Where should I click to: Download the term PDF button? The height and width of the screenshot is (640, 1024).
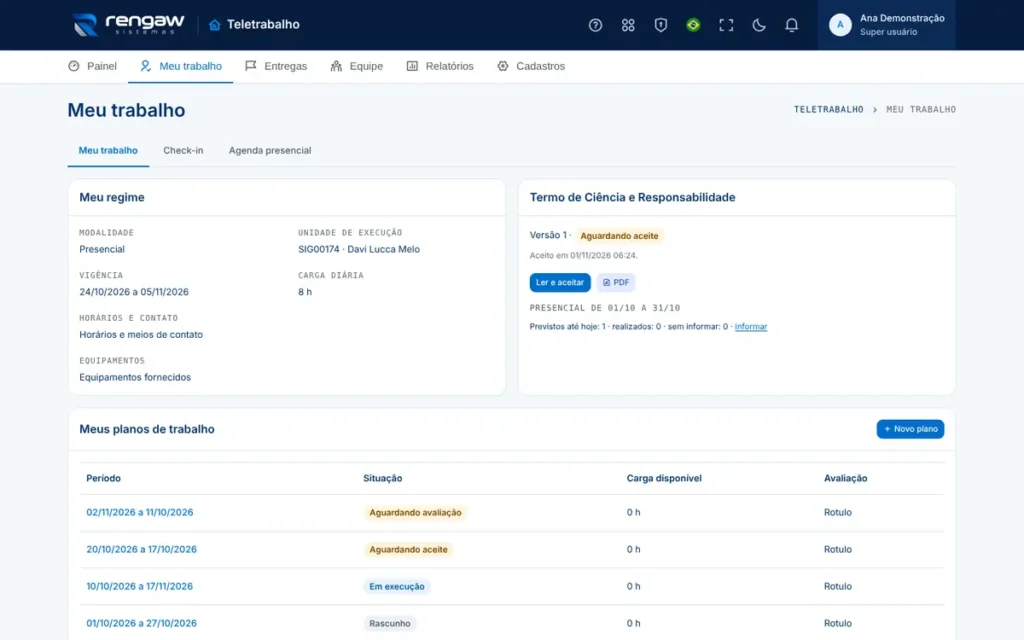(615, 282)
